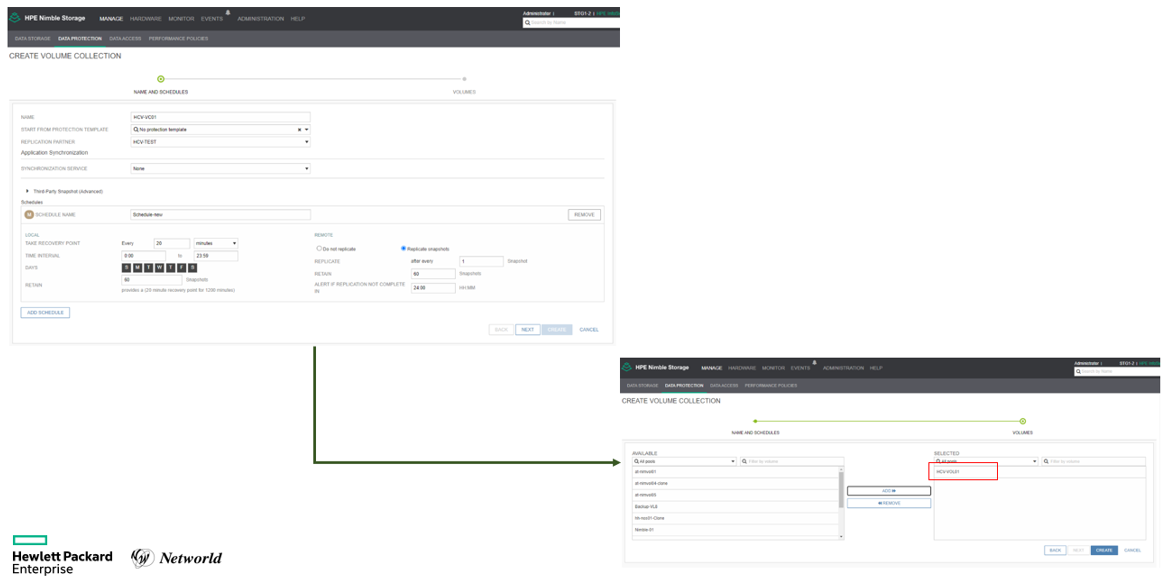Click the ADD button between volume lists
Image resolution: width=1166 pixels, height=586 pixels.
(x=889, y=491)
